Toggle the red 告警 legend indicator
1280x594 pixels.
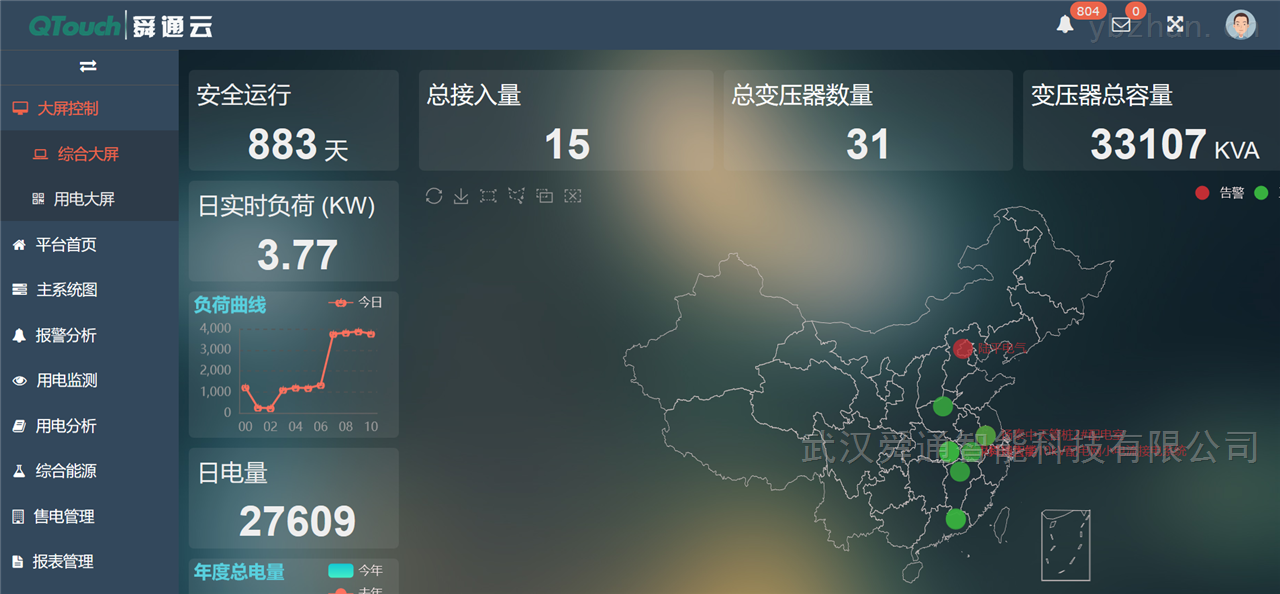[1202, 192]
